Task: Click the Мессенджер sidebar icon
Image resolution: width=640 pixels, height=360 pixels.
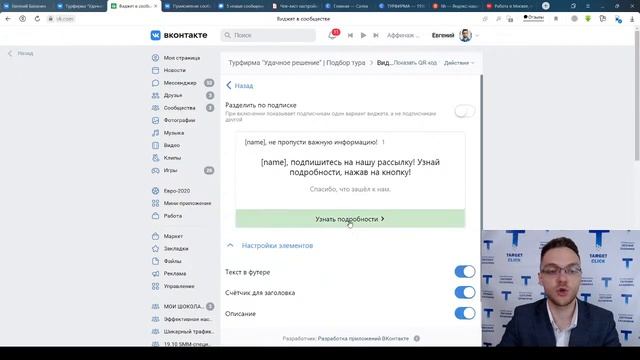Action: click(x=155, y=83)
